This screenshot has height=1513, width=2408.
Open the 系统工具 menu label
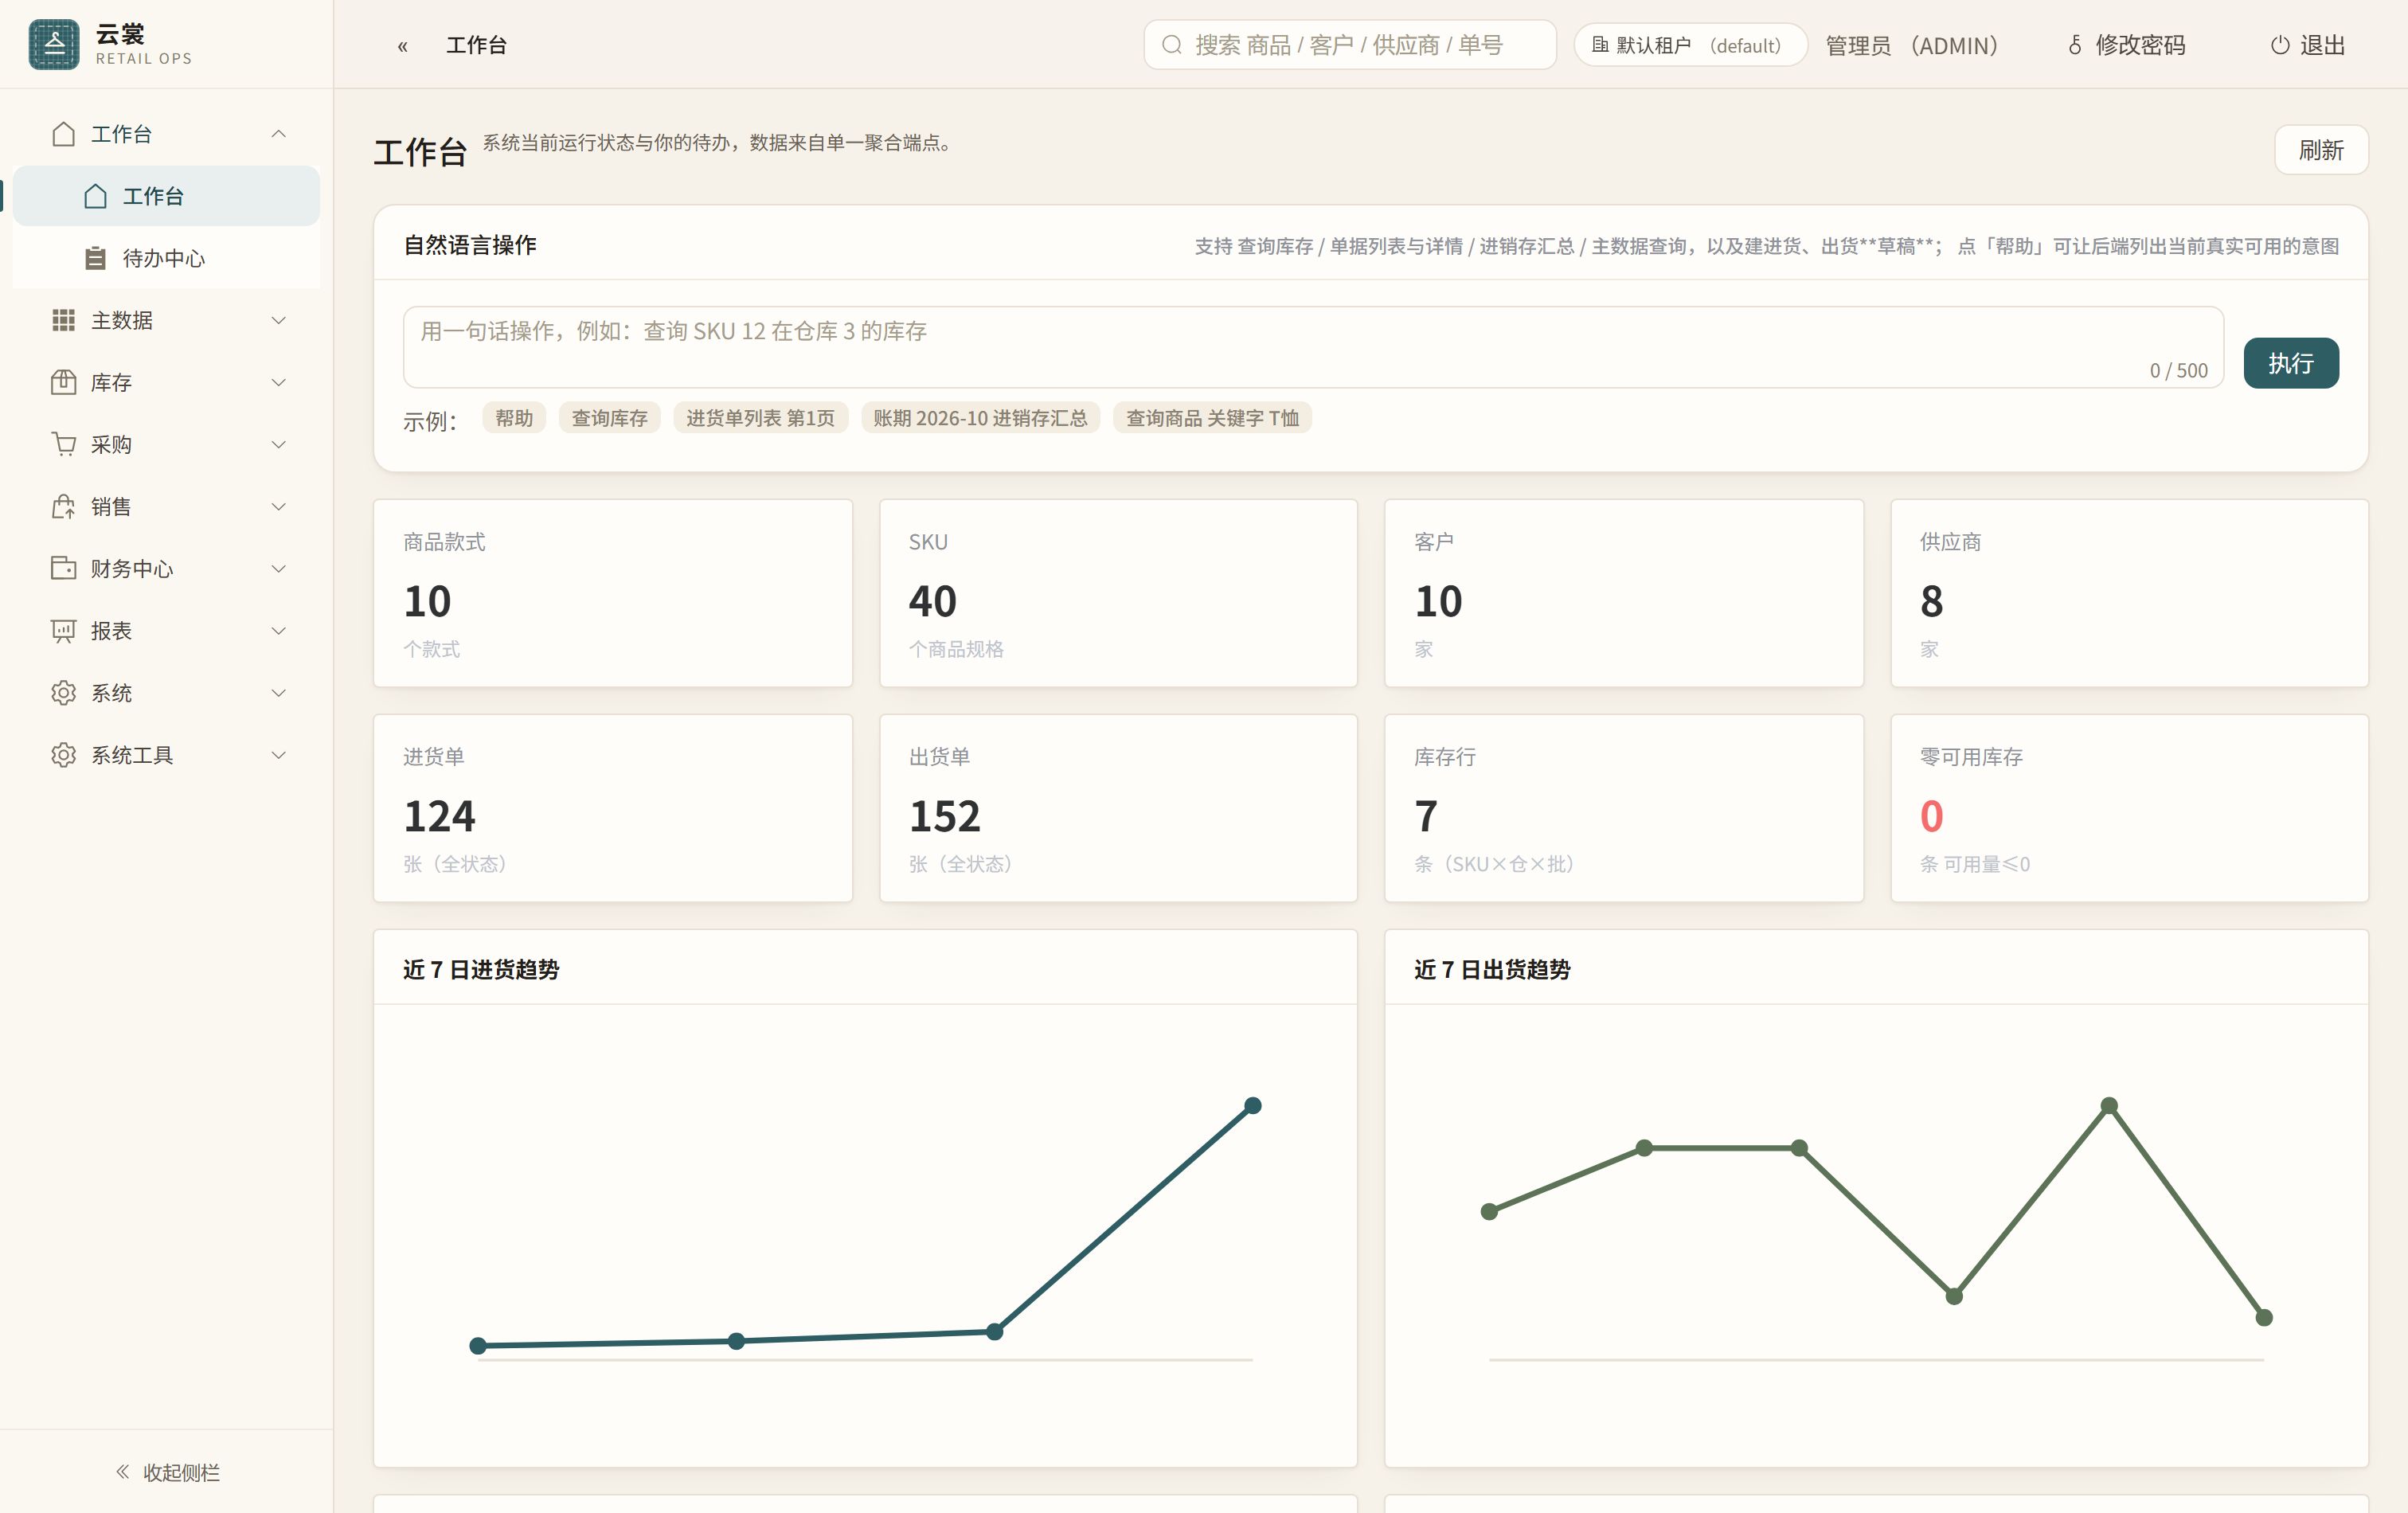[132, 755]
